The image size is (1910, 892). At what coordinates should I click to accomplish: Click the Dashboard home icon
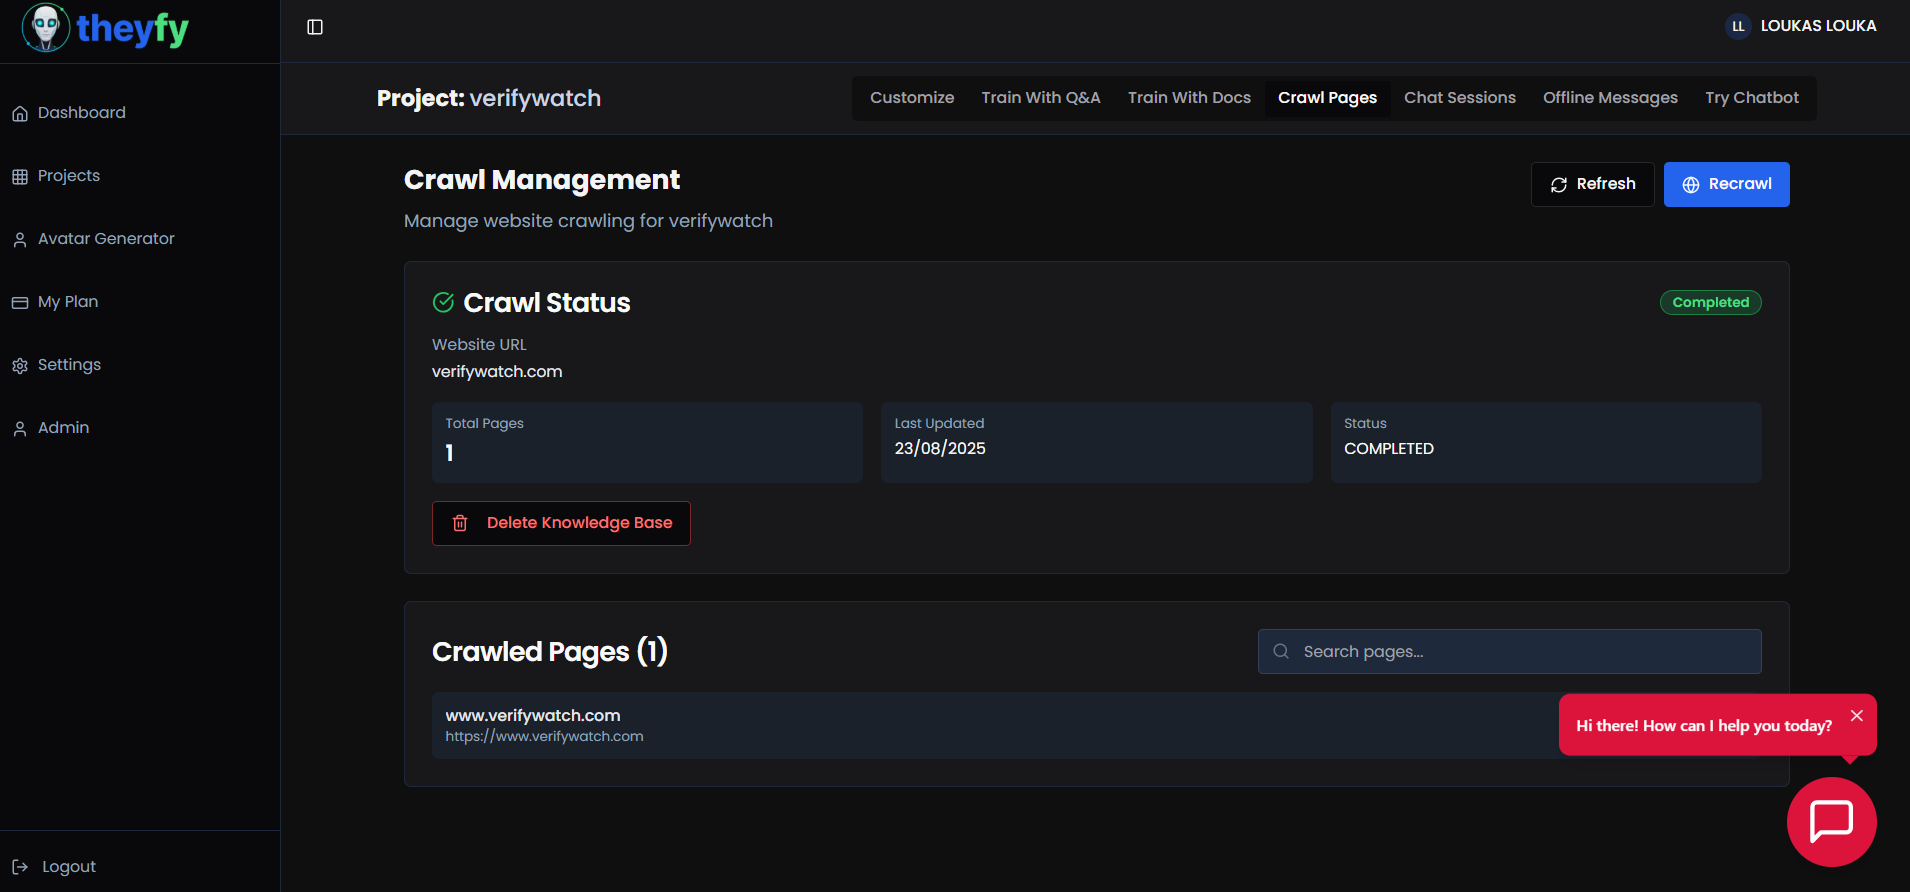tap(20, 114)
